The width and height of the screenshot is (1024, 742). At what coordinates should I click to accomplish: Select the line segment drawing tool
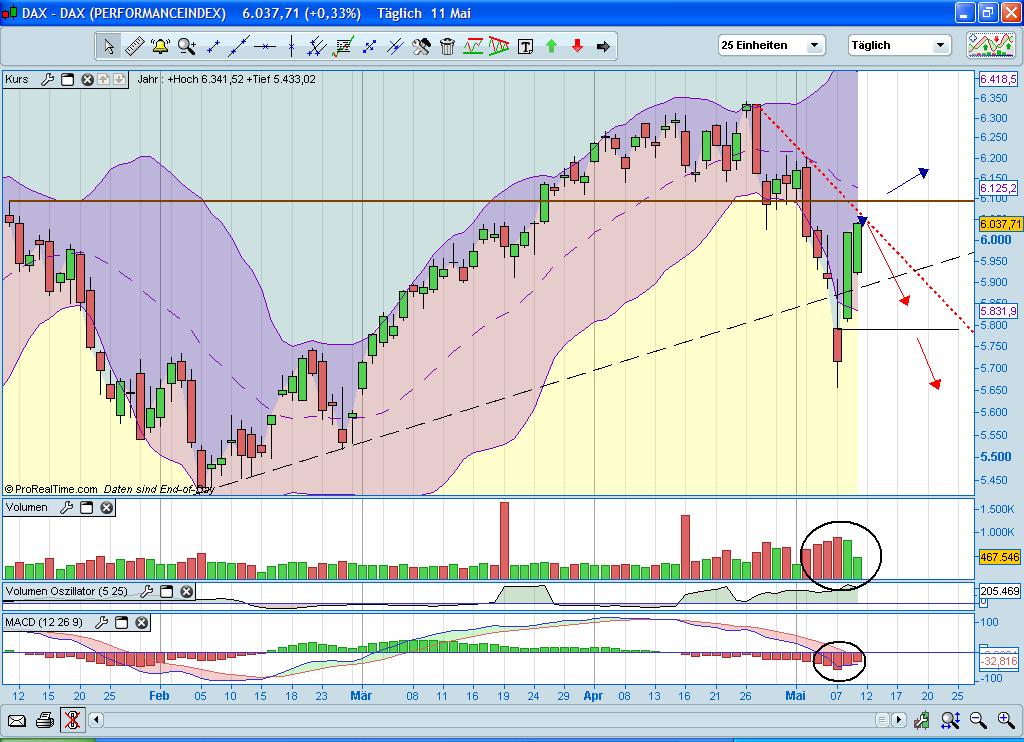pyautogui.click(x=213, y=46)
